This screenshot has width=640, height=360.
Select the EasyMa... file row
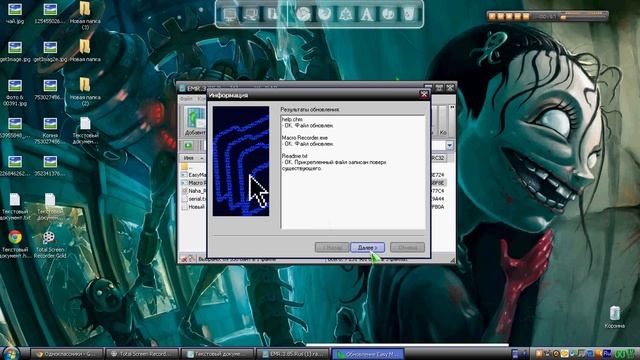193,175
